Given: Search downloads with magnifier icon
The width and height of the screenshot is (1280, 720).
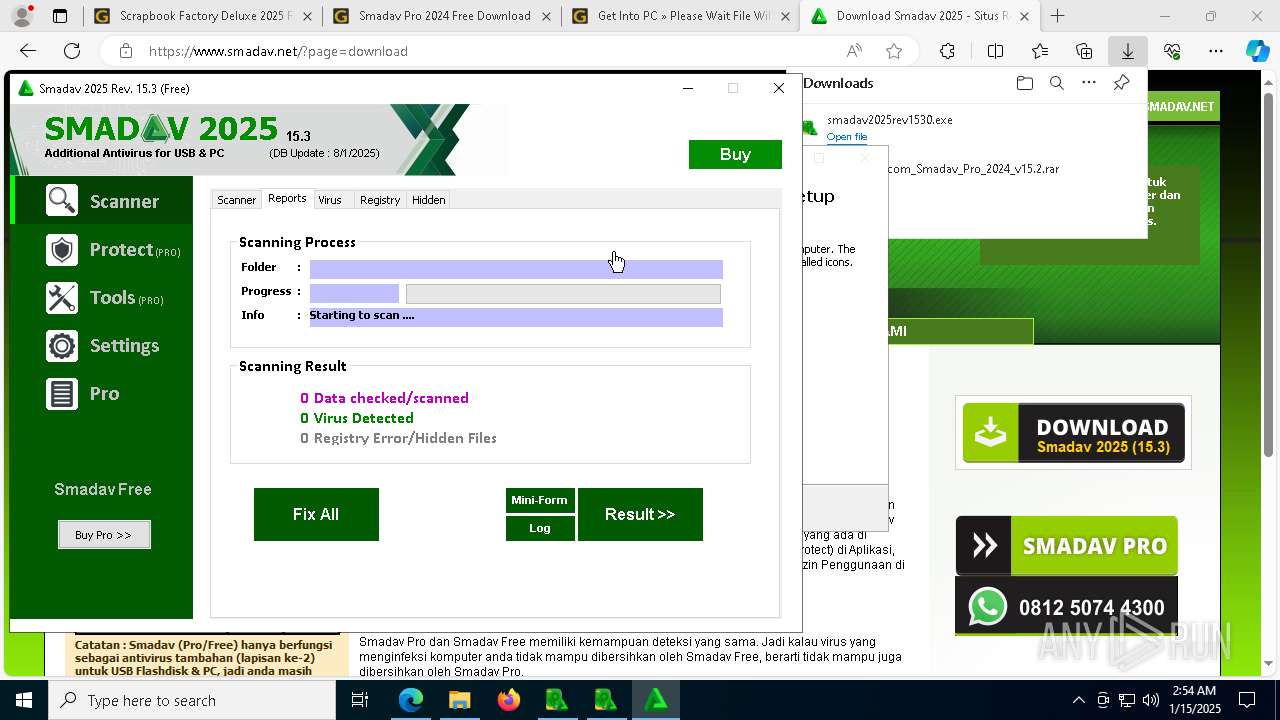Looking at the screenshot, I should click(x=1057, y=83).
